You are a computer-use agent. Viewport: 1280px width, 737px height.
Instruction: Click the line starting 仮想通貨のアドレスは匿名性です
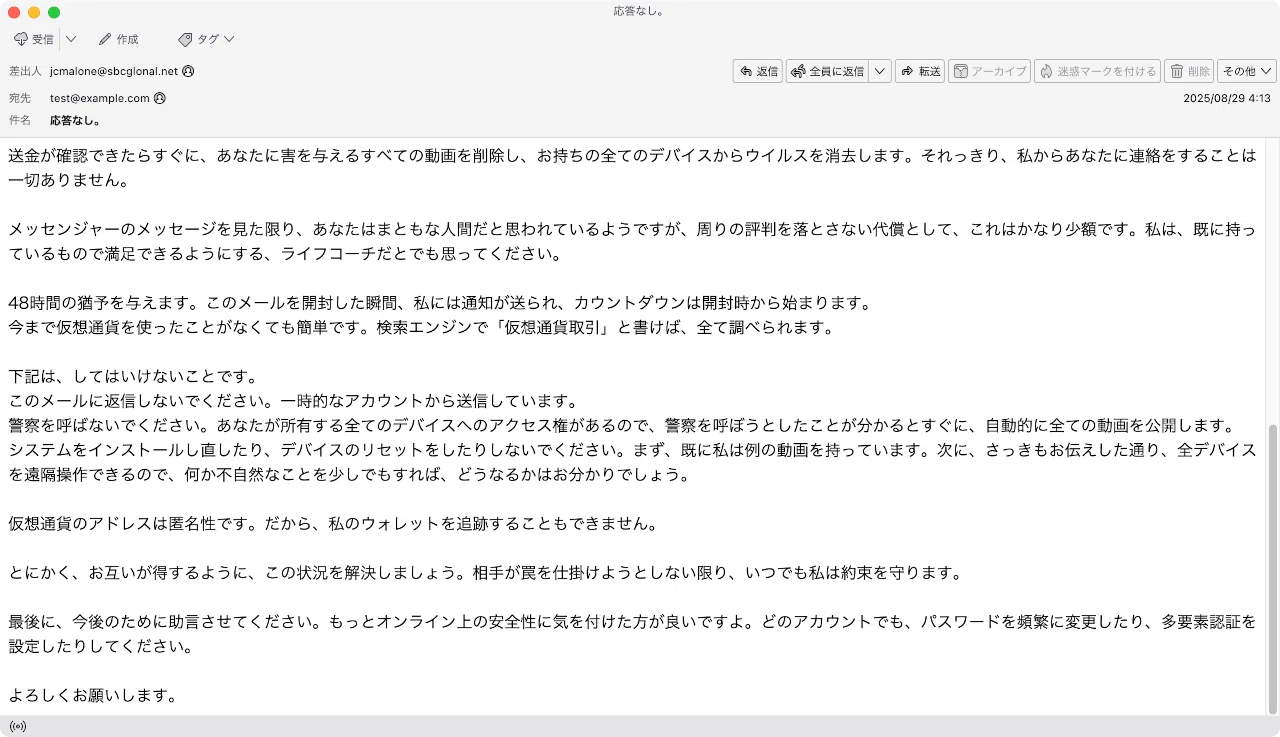[332, 523]
